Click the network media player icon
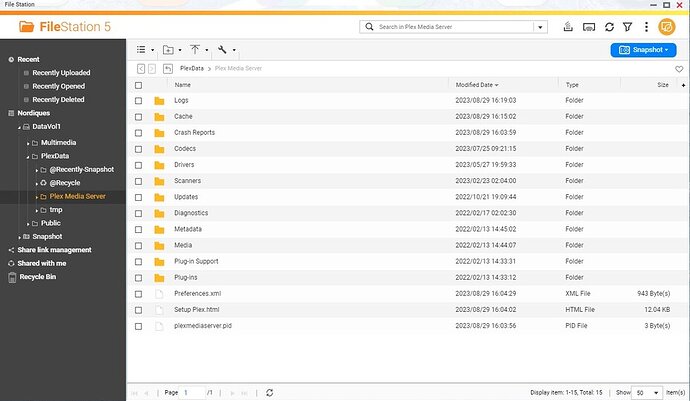 (x=589, y=27)
